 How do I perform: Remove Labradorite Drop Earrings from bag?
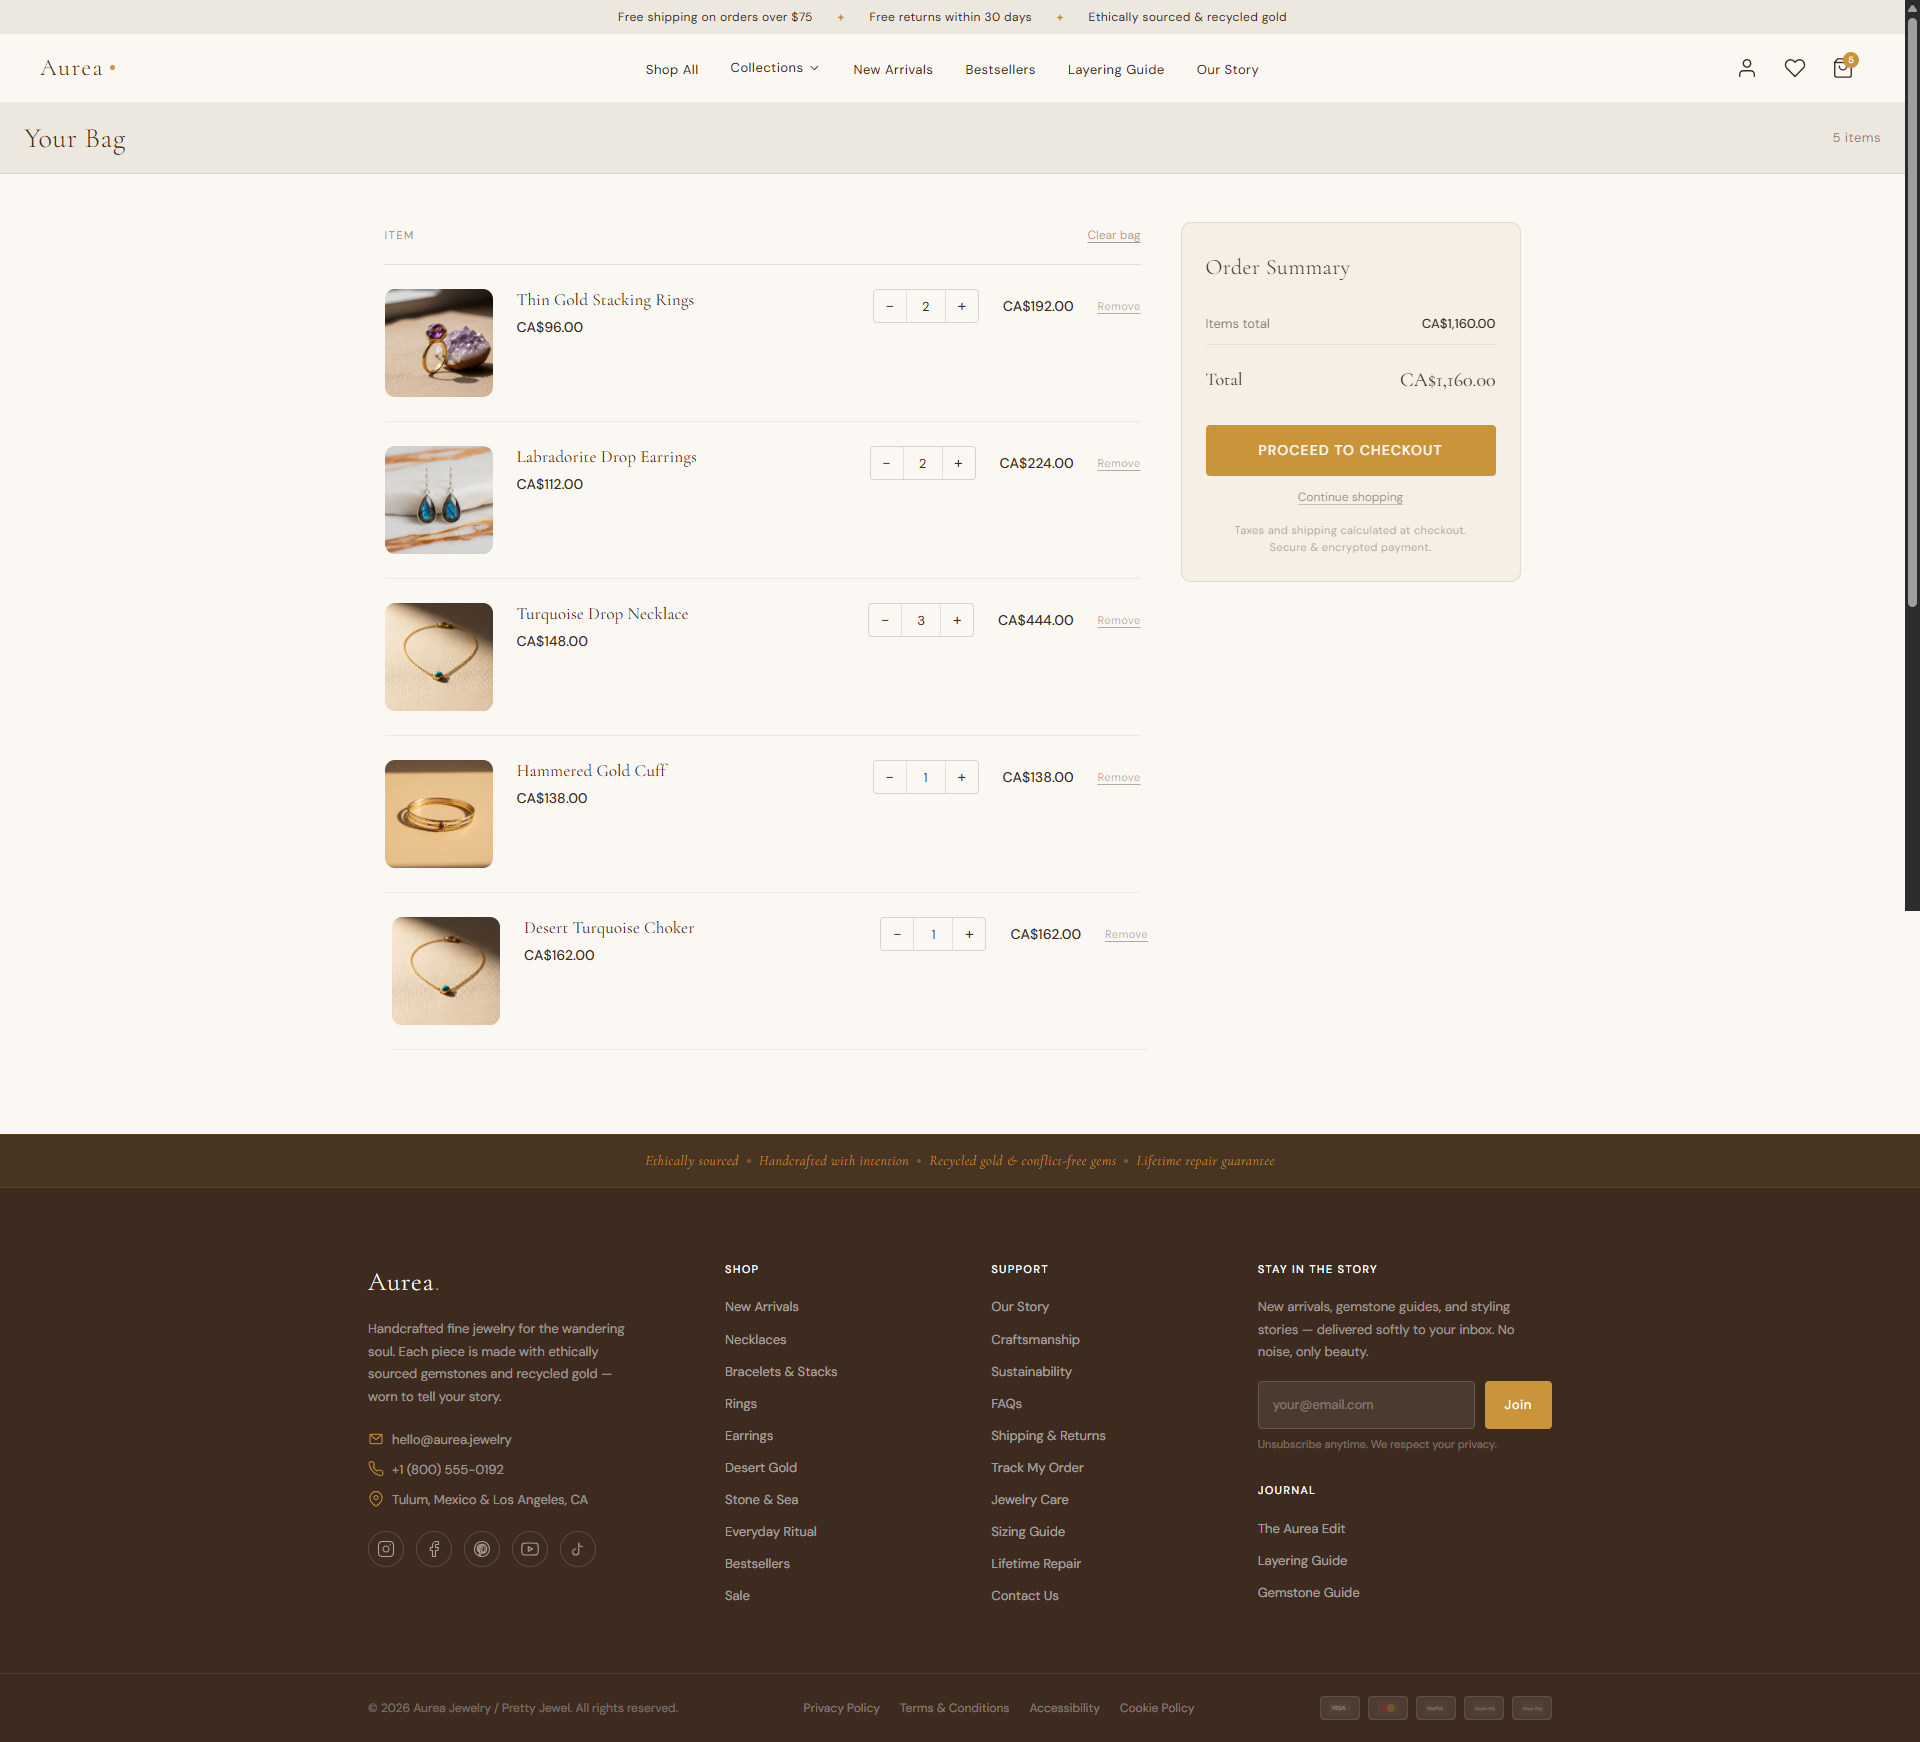pos(1118,463)
